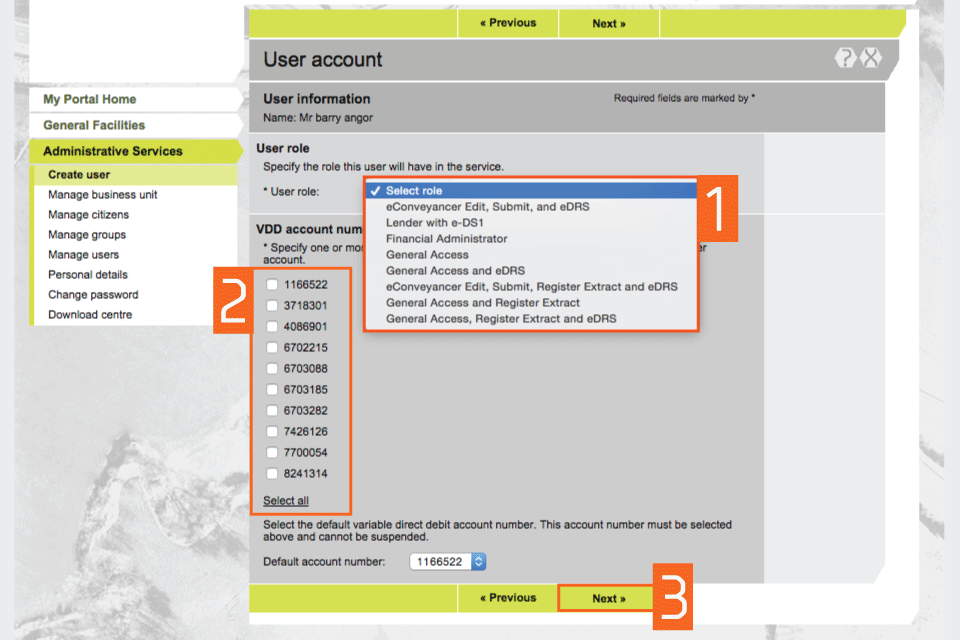The width and height of the screenshot is (960, 640).
Task: Check the box for account 8241314
Action: (x=272, y=474)
